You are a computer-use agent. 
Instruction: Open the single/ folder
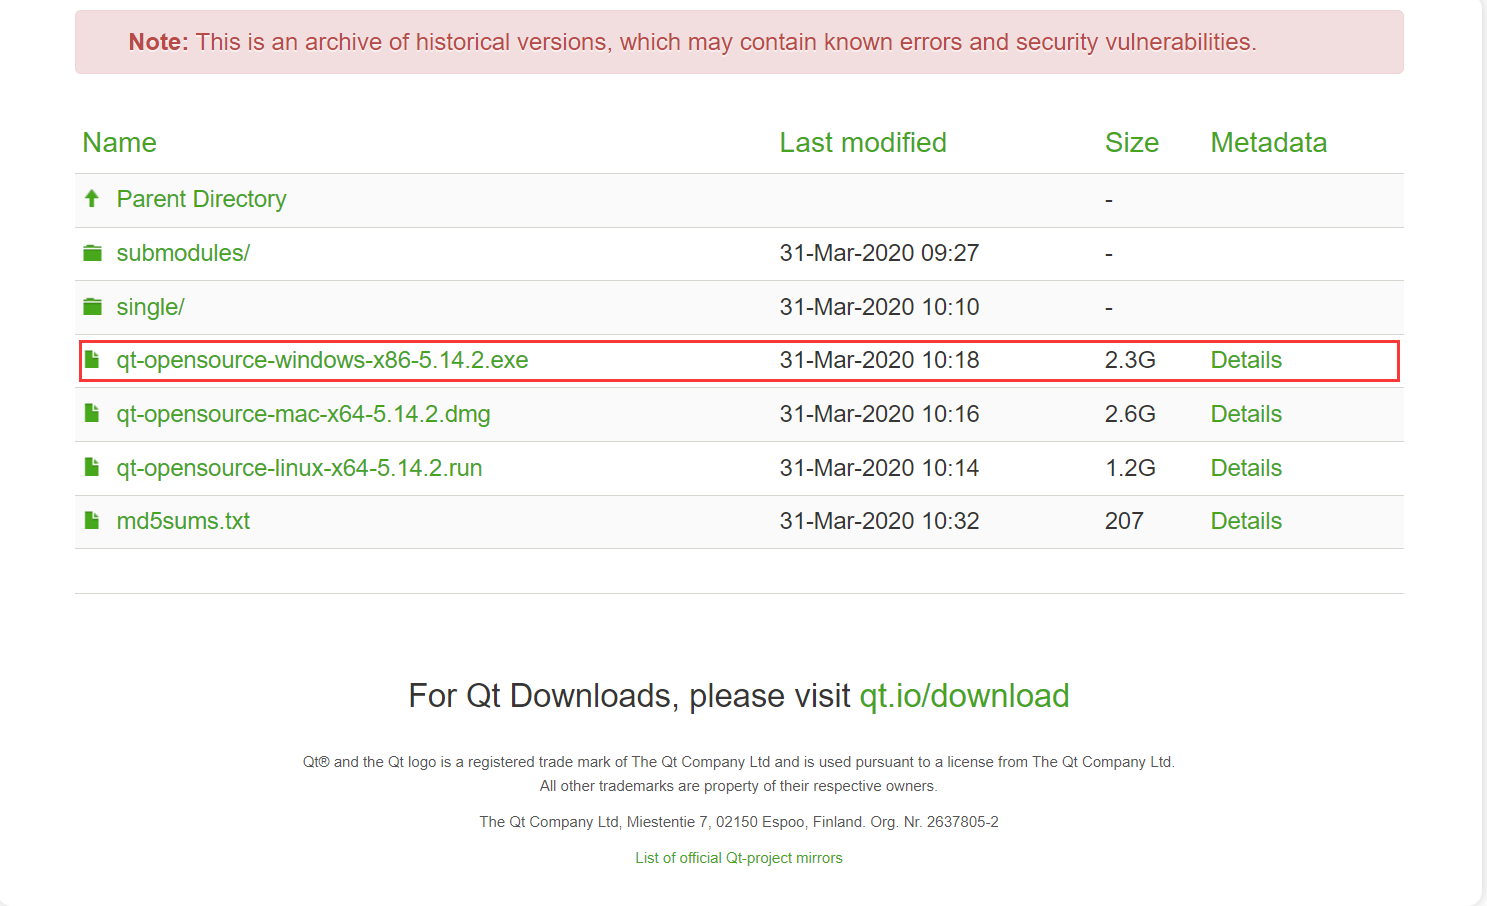[150, 307]
